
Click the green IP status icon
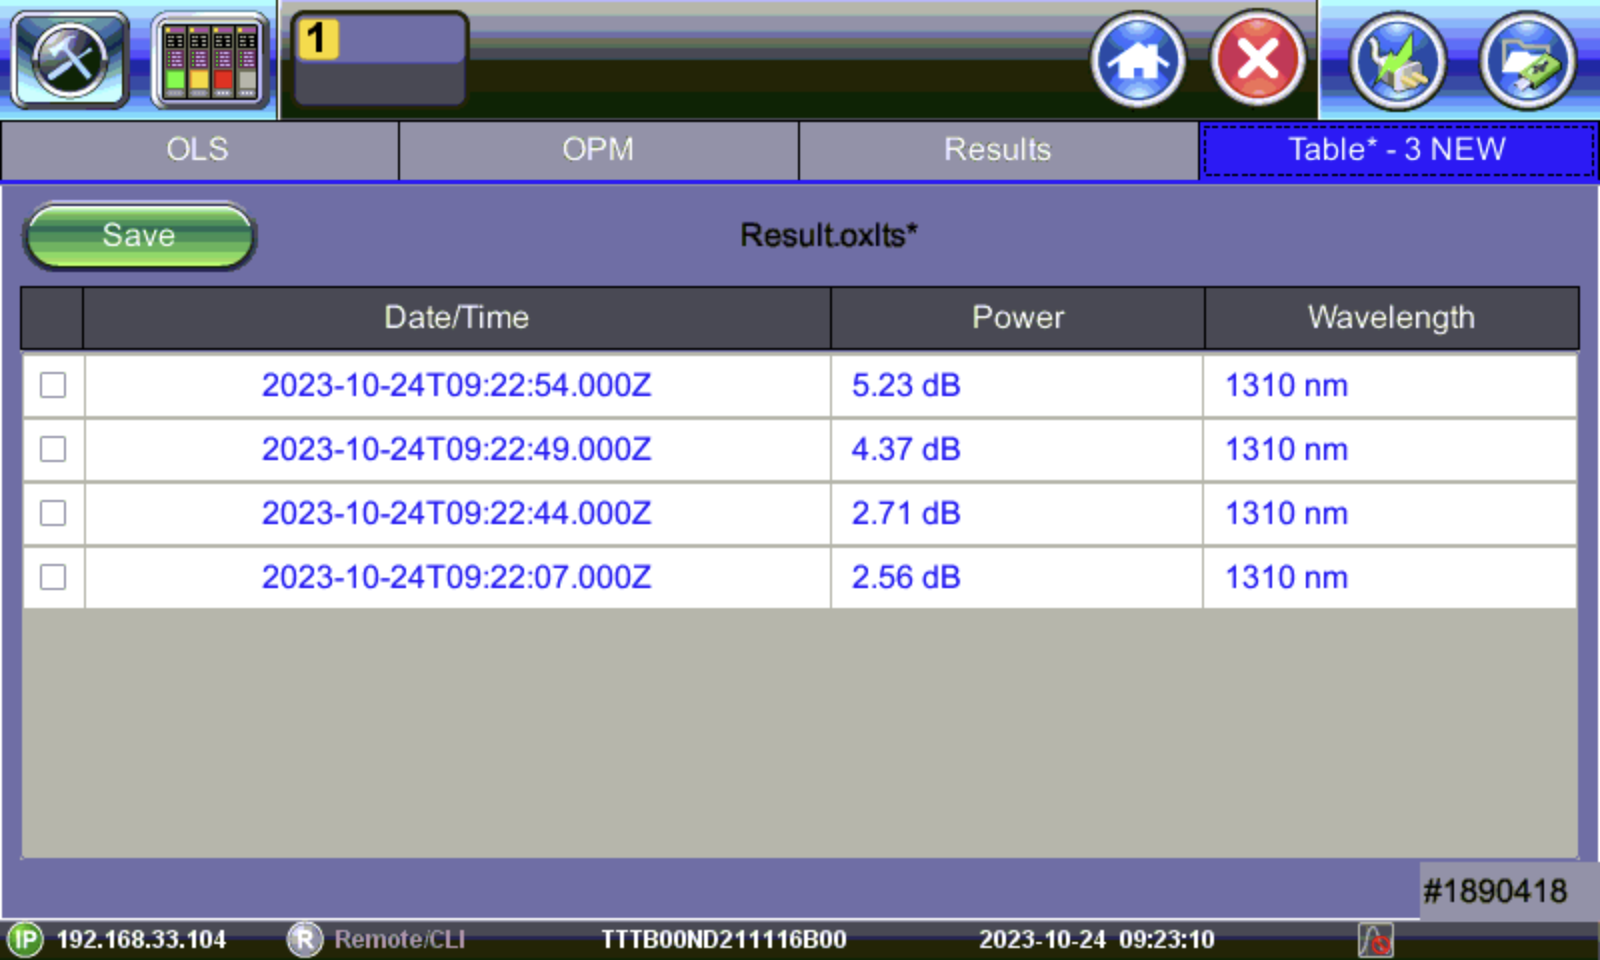25,940
